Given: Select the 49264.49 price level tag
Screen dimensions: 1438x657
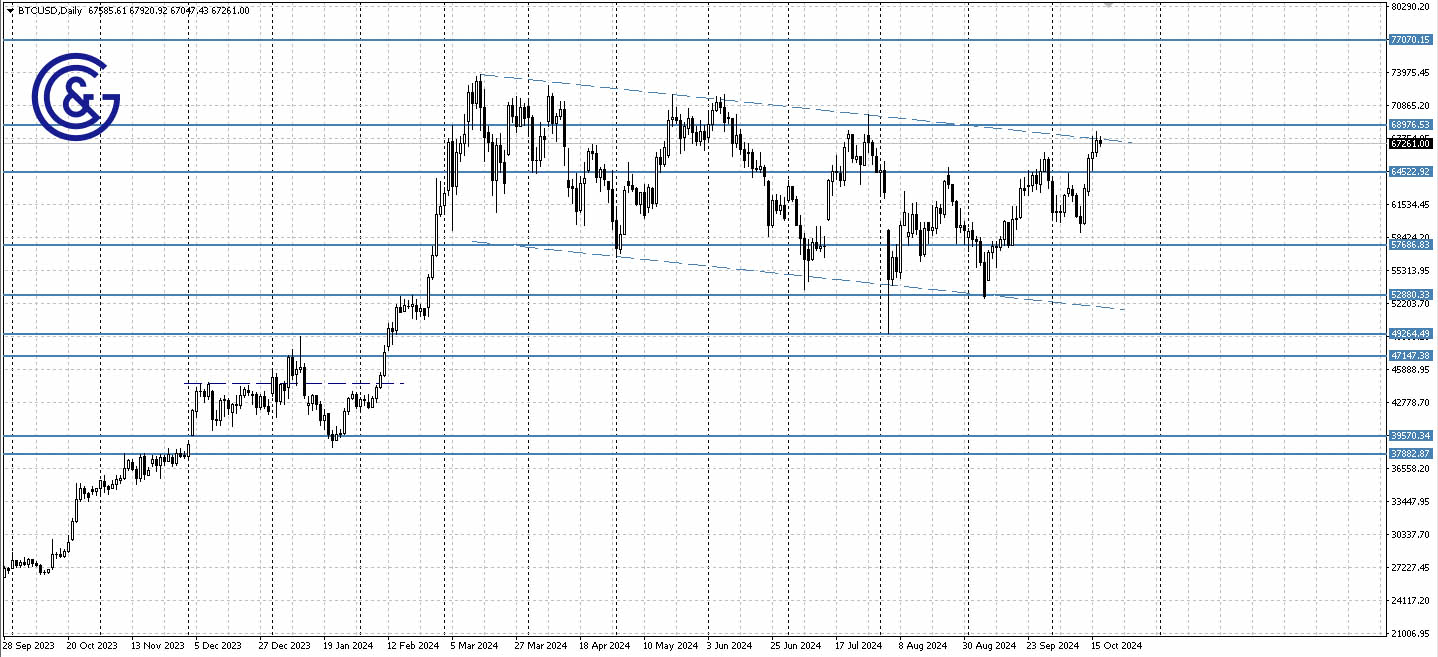Looking at the screenshot, I should (1410, 333).
